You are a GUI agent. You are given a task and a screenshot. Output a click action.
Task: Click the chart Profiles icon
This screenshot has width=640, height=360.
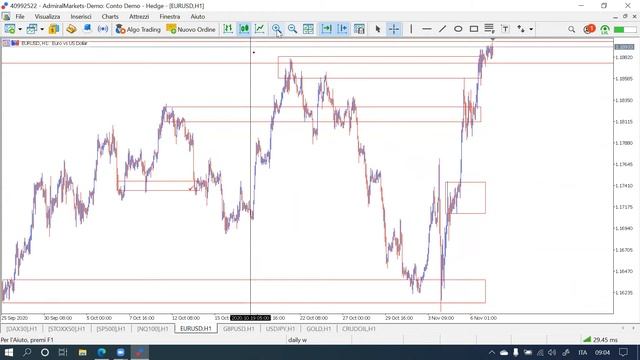(x=32, y=29)
